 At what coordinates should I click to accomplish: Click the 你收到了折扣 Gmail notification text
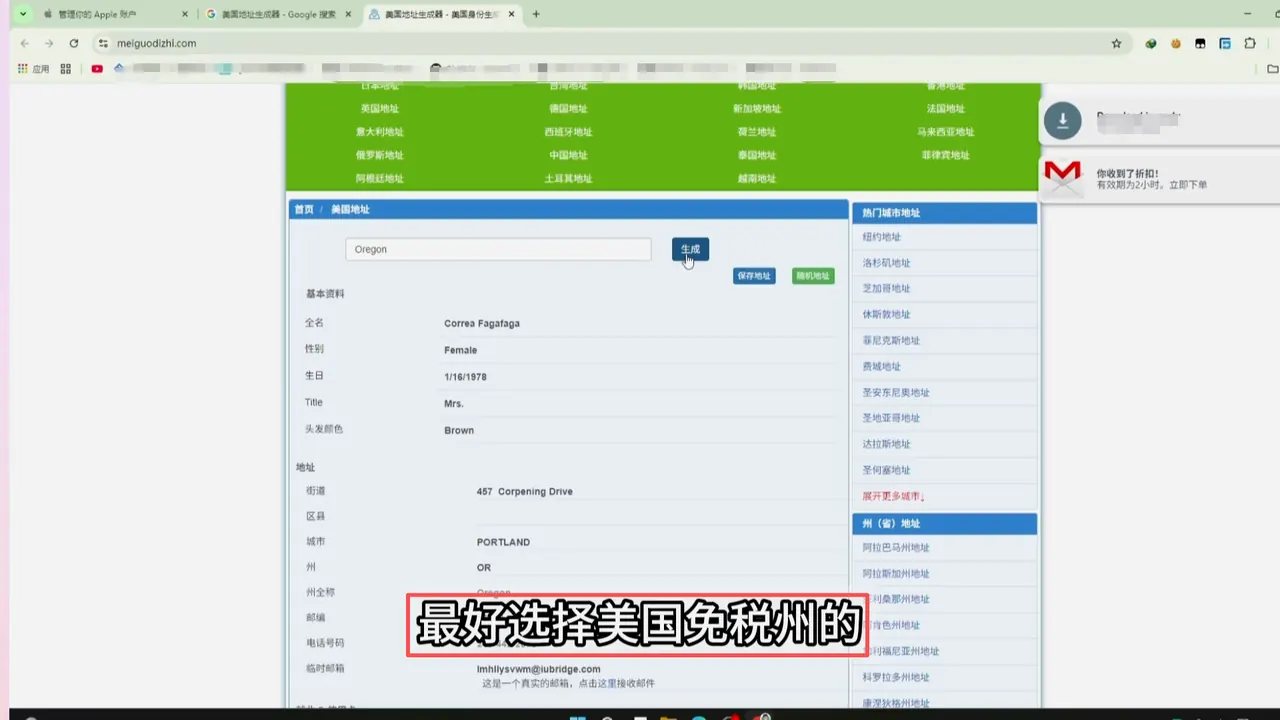click(1128, 173)
